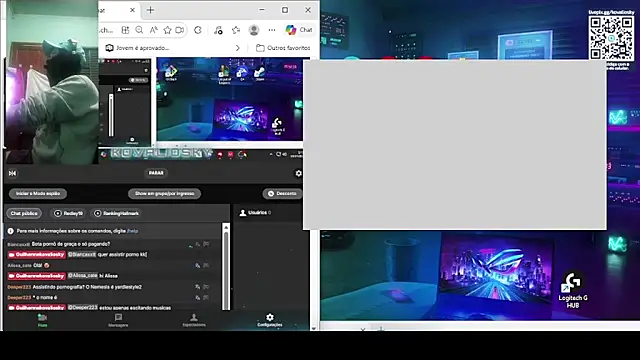Open the 'Jovem é aprovado...' bookmark
640x360 pixels.
(x=138, y=48)
